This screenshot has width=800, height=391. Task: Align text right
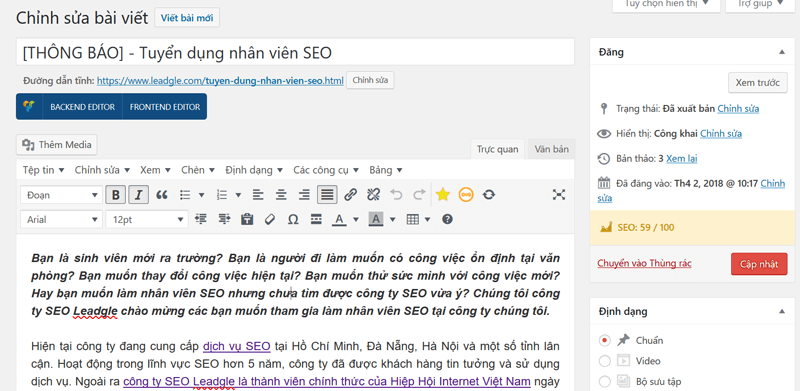(x=304, y=194)
